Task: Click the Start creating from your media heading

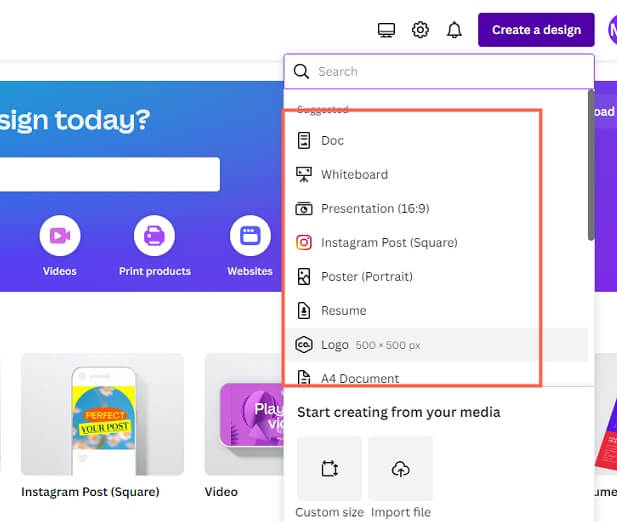Action: (399, 412)
